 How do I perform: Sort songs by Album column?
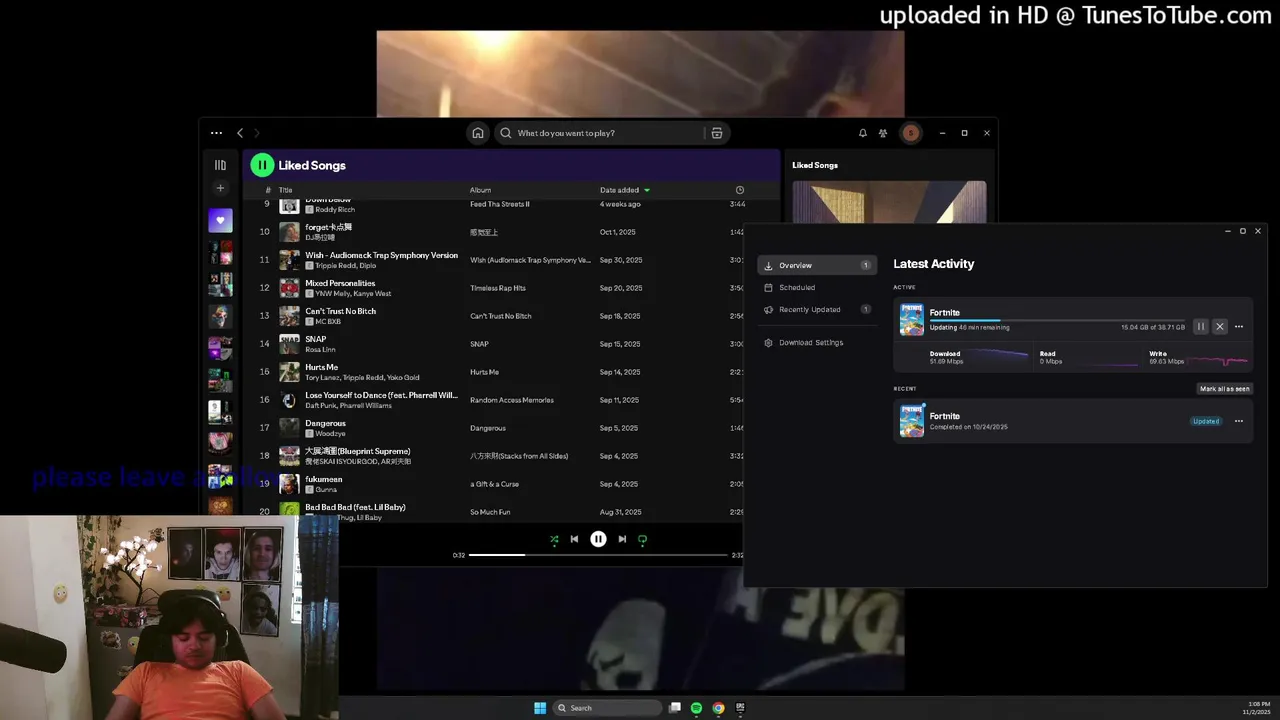tap(480, 190)
